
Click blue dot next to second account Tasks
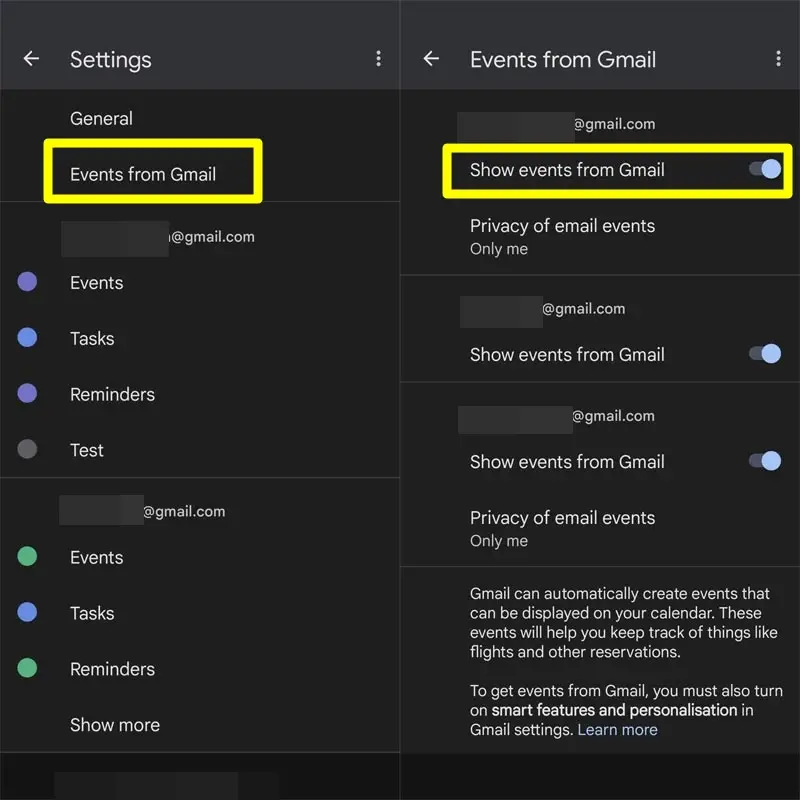27,612
